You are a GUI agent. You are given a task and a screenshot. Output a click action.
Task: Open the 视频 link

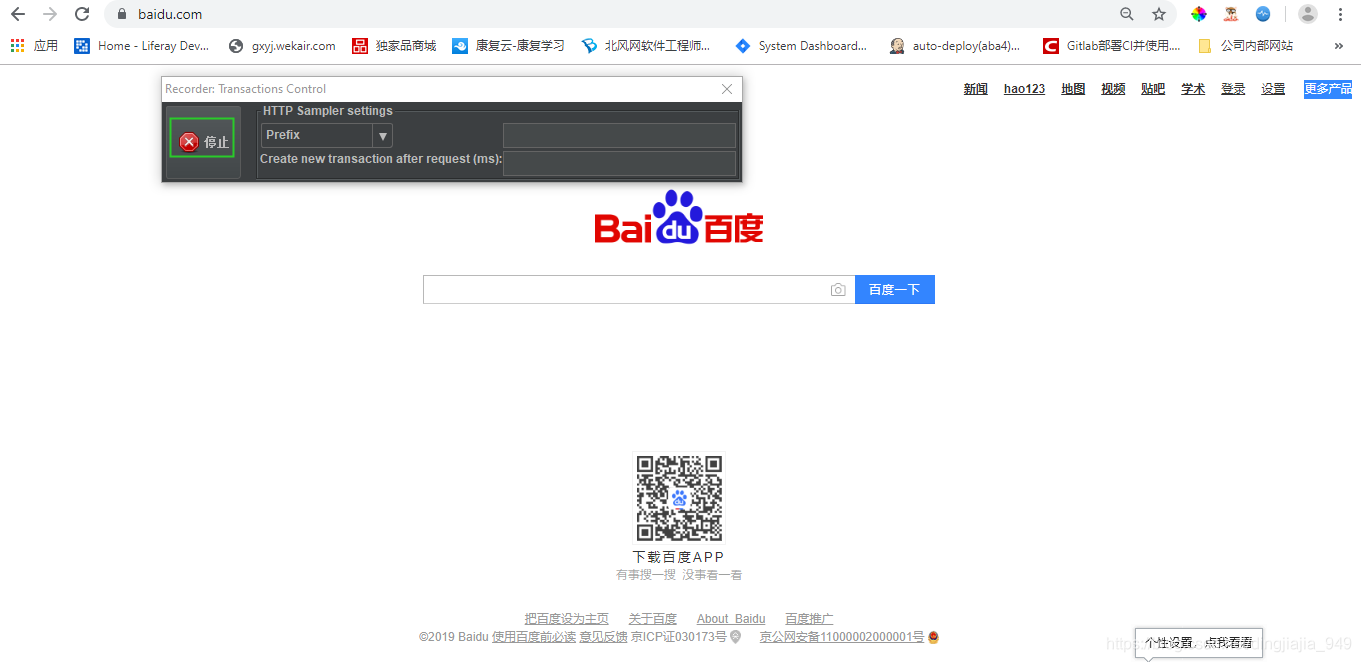pos(1113,89)
